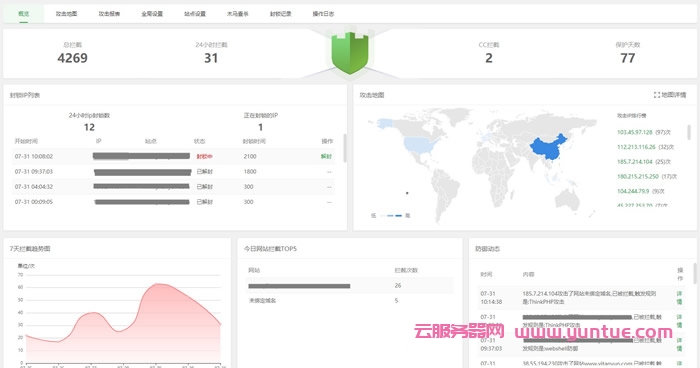Click the low-to-high map color legend
The height and width of the screenshot is (368, 700).
pyautogui.click(x=391, y=216)
